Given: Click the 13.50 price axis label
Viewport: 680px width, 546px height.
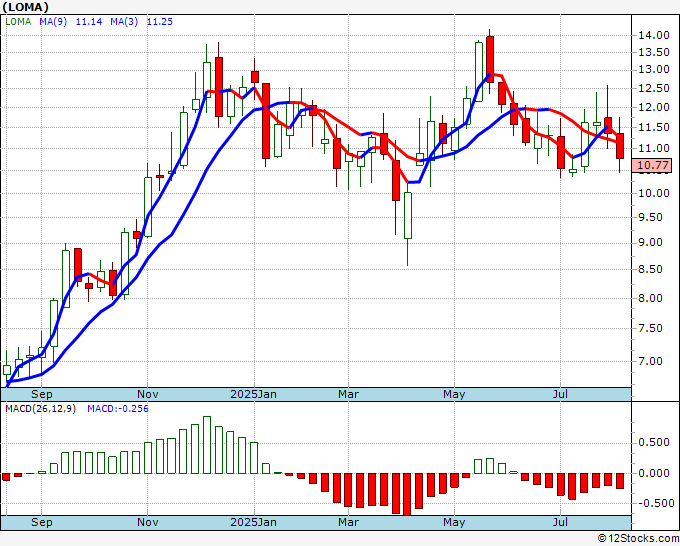Looking at the screenshot, I should [x=654, y=52].
